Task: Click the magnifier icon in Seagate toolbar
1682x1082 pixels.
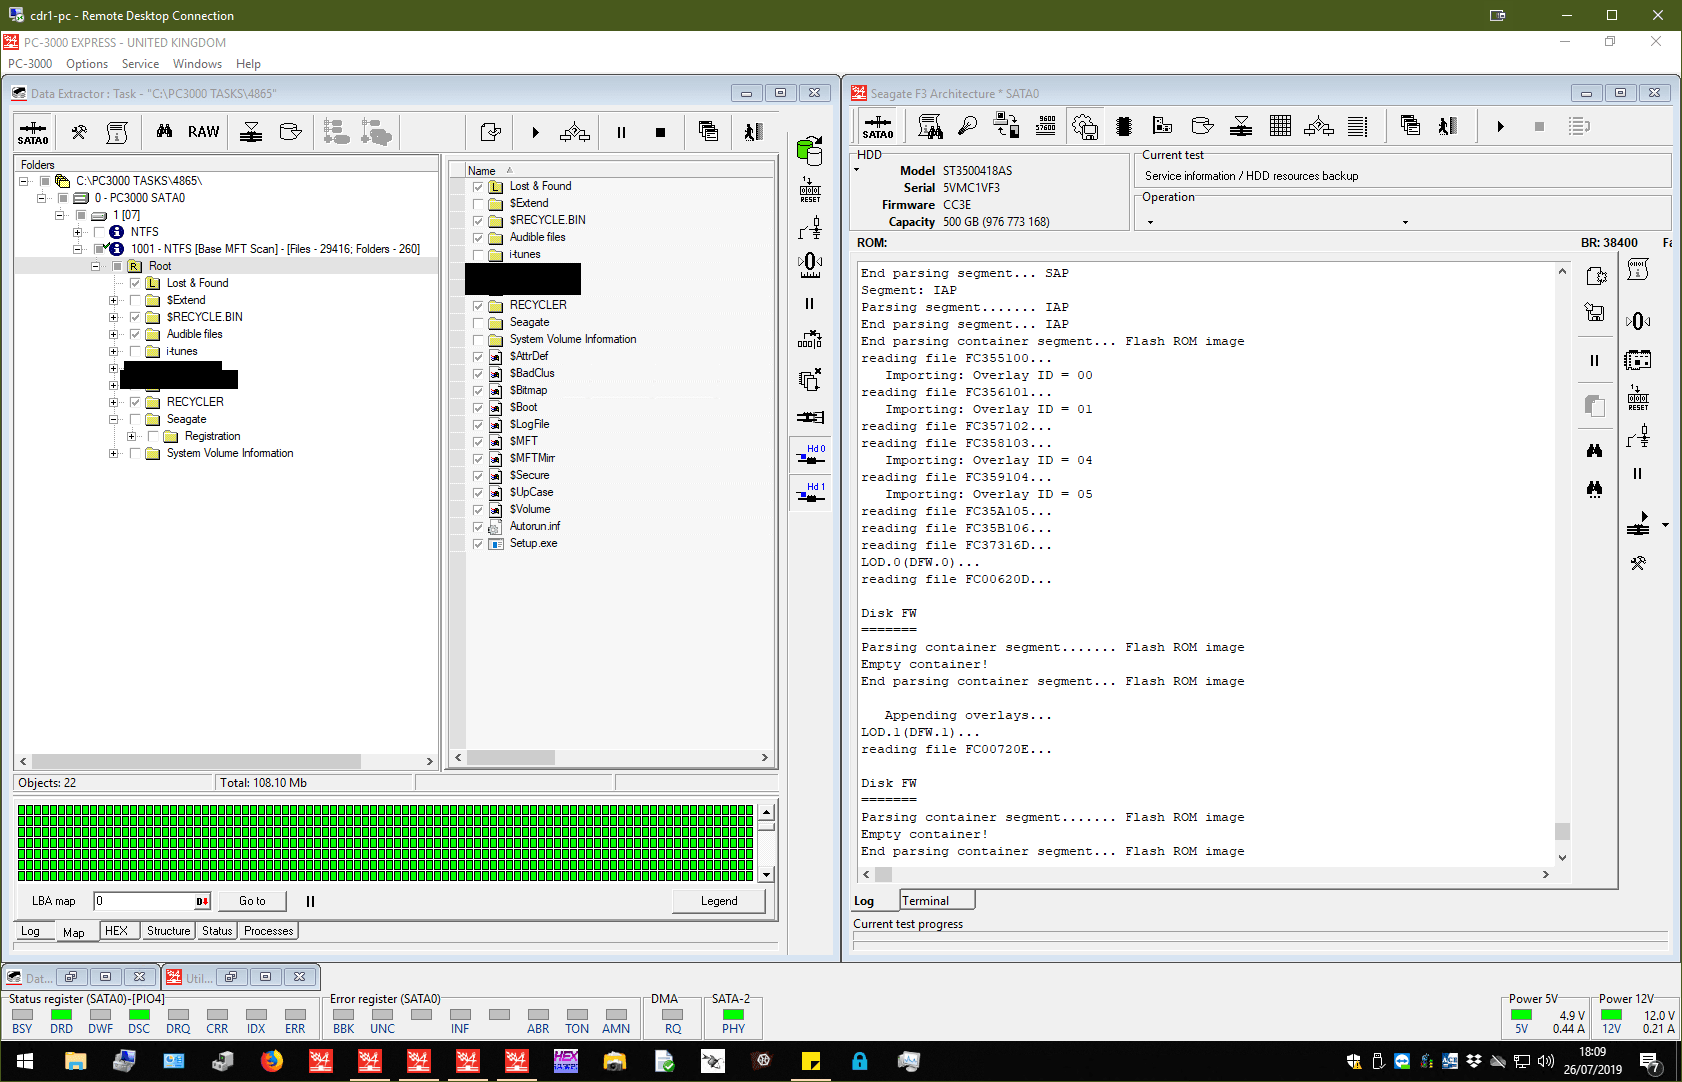Action: tap(967, 126)
